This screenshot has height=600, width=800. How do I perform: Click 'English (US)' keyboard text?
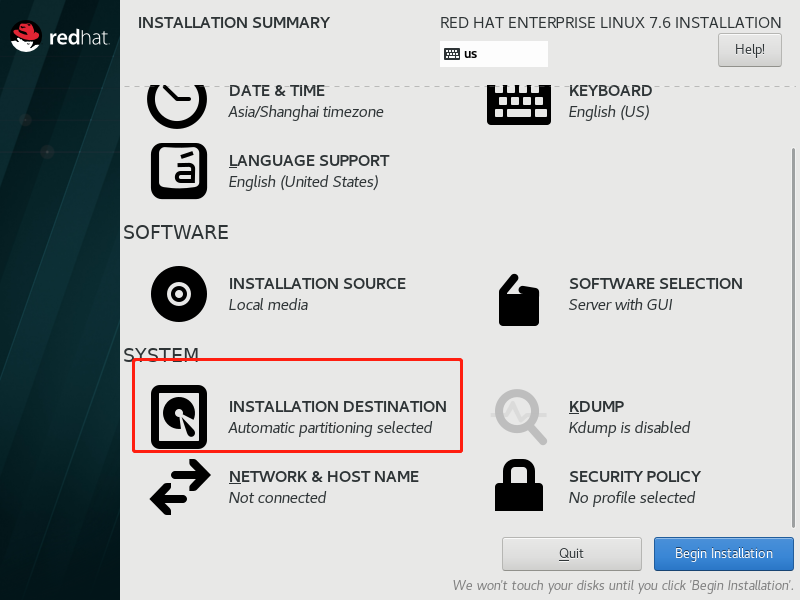pyautogui.click(x=609, y=112)
